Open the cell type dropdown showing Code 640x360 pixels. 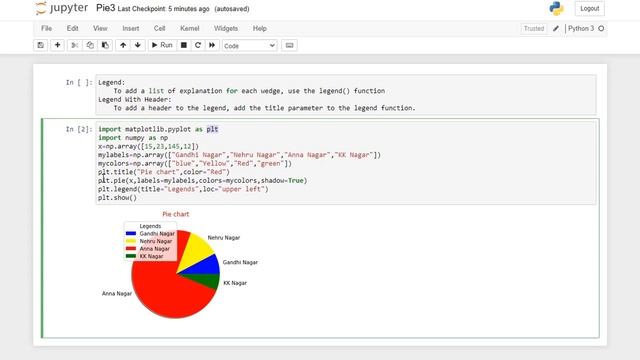[249, 46]
